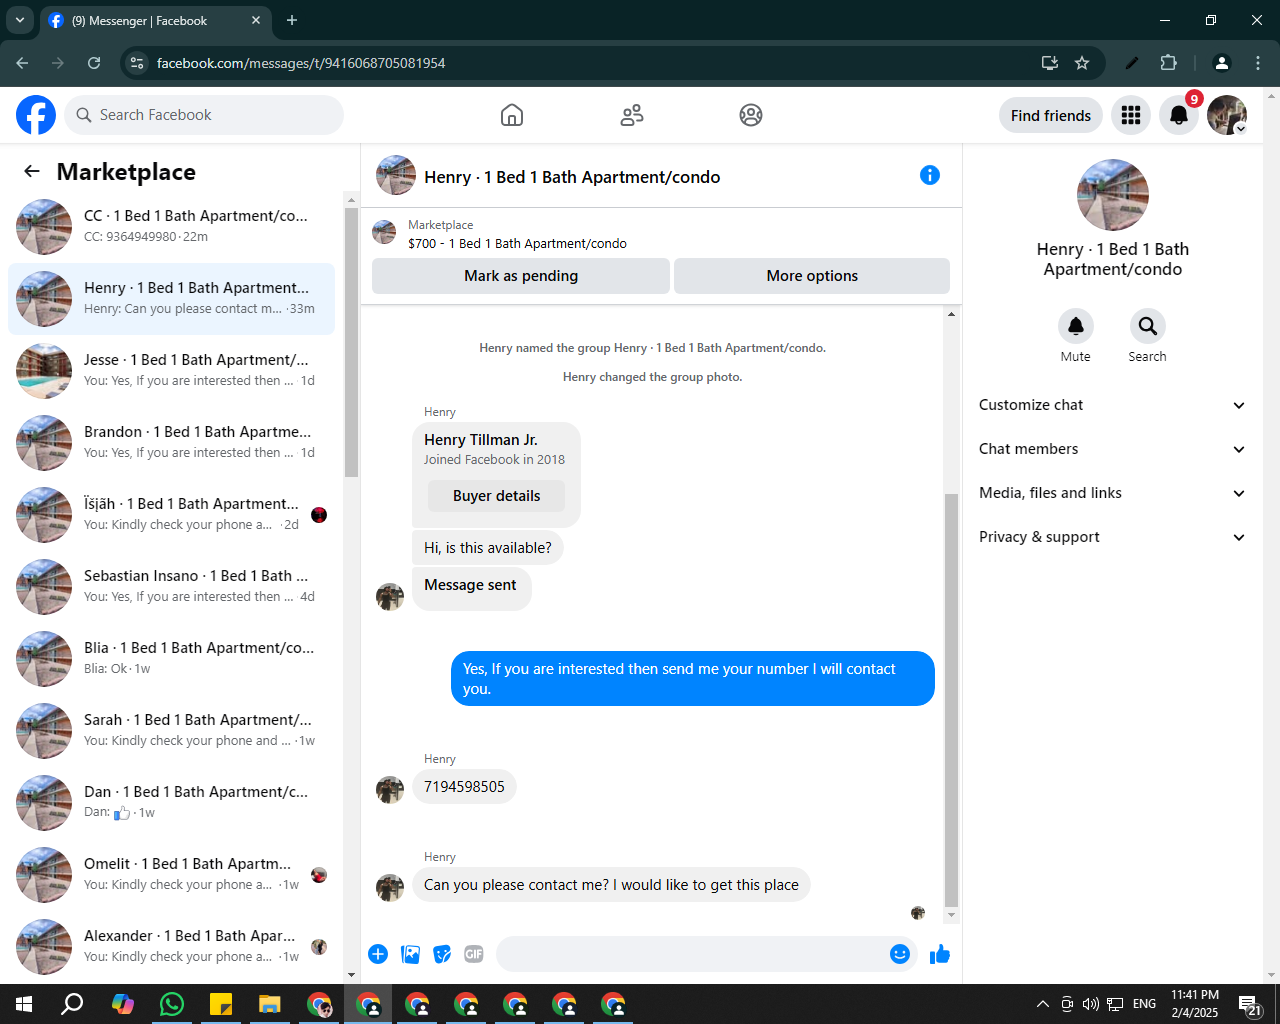Open Blia apartment conversation
1280x1024 pixels.
coord(172,659)
